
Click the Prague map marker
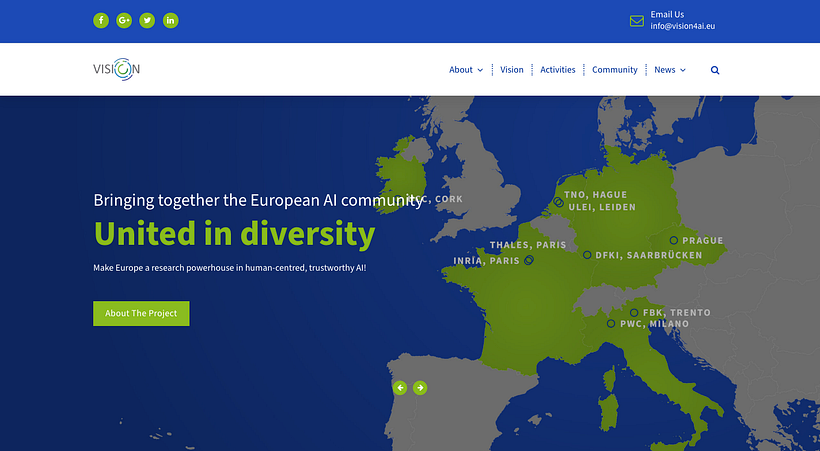point(674,240)
